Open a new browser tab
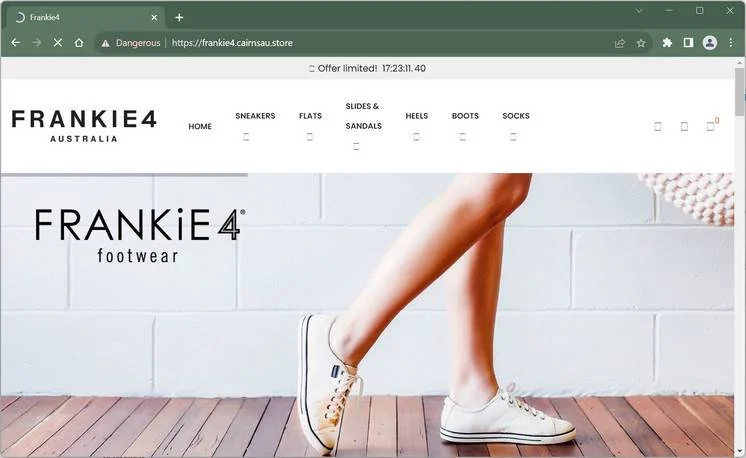Screen dimensions: 746x458 click(179, 18)
